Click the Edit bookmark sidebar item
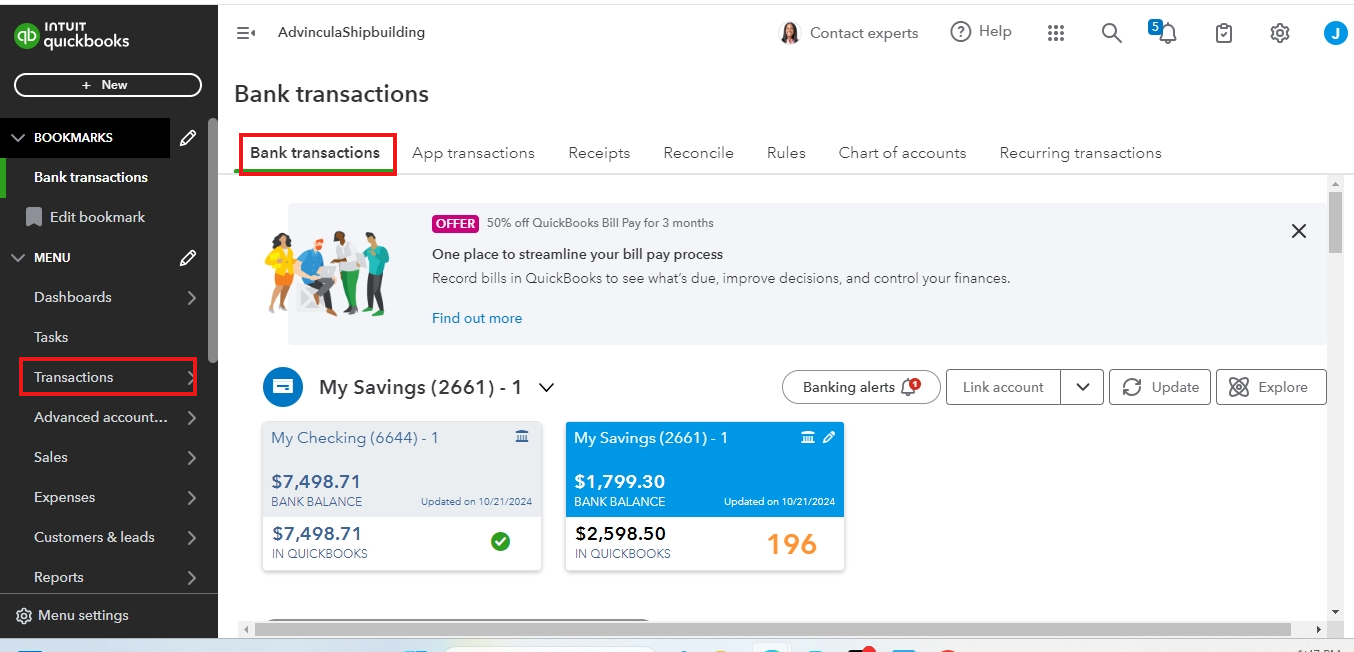The width and height of the screenshot is (1354, 652). pyautogui.click(x=97, y=217)
